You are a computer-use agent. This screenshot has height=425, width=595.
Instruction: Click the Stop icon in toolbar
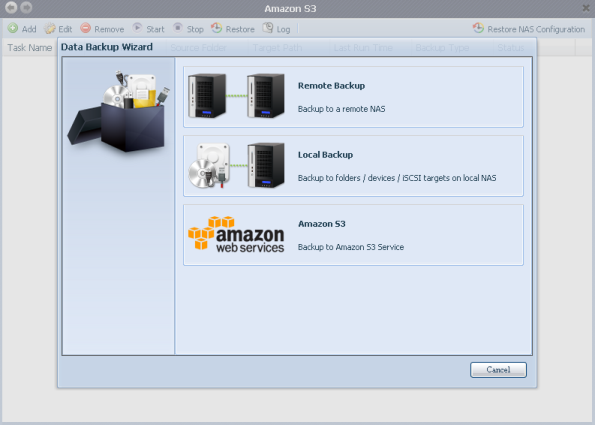point(178,28)
